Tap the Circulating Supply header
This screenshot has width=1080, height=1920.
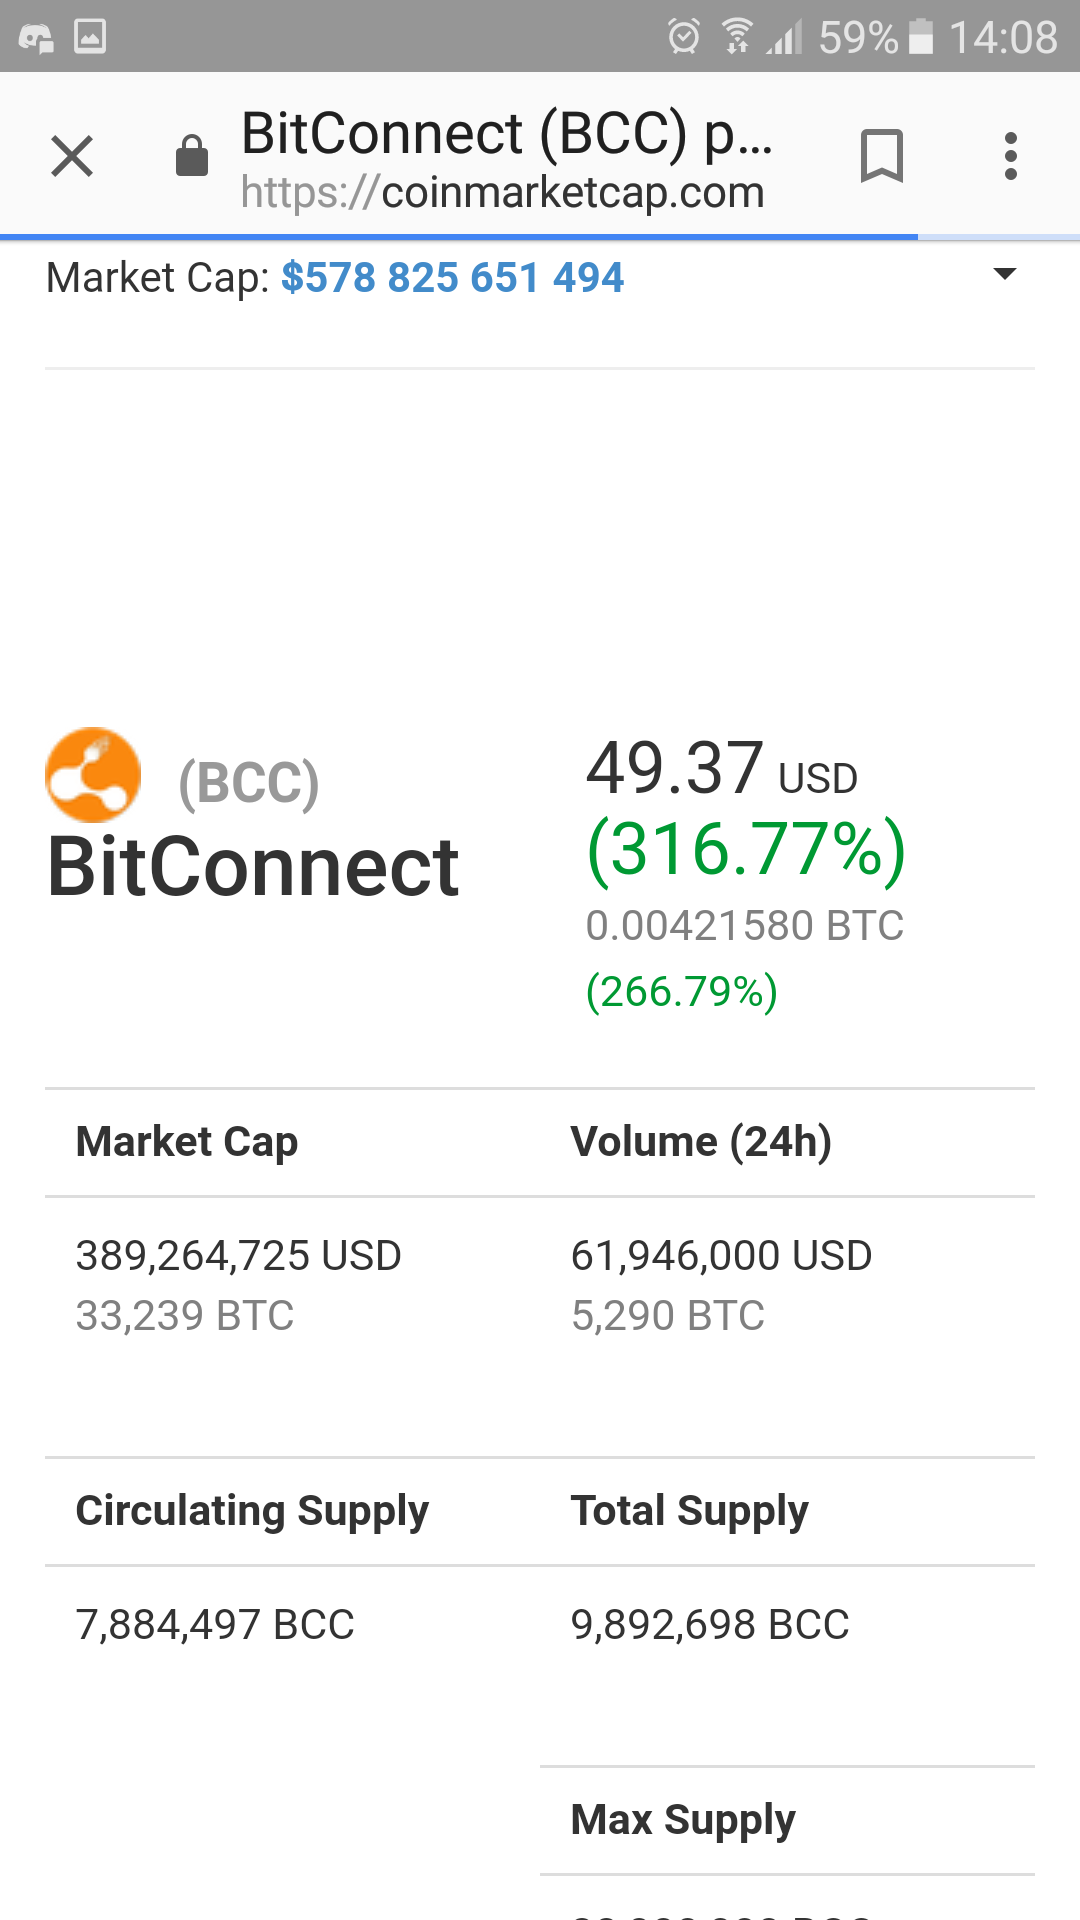pos(252,1510)
